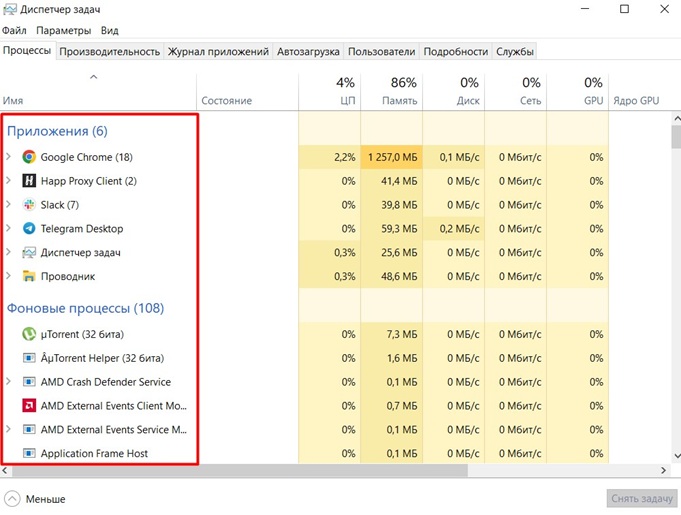
Task: Click the Google Chrome icon in process list
Action: (29, 157)
